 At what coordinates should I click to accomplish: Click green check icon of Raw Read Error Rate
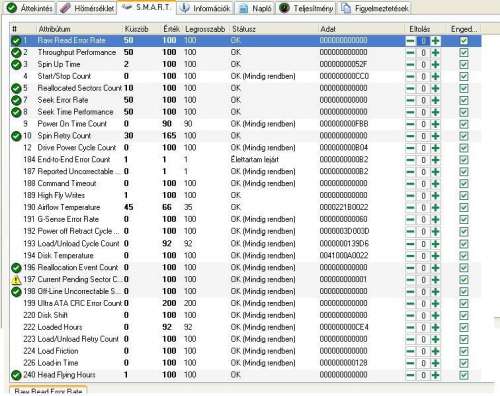[16, 41]
